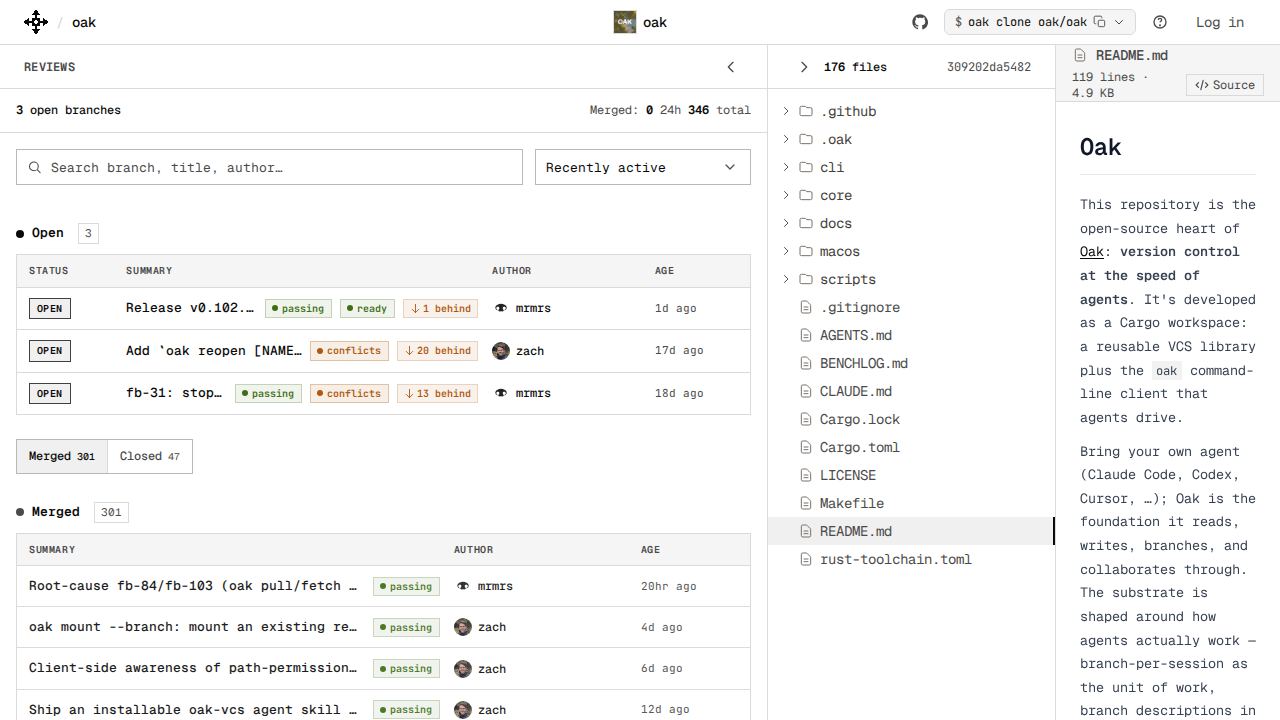This screenshot has height=720, width=1280.
Task: Click the commit hash 309202da5482
Action: 989,67
